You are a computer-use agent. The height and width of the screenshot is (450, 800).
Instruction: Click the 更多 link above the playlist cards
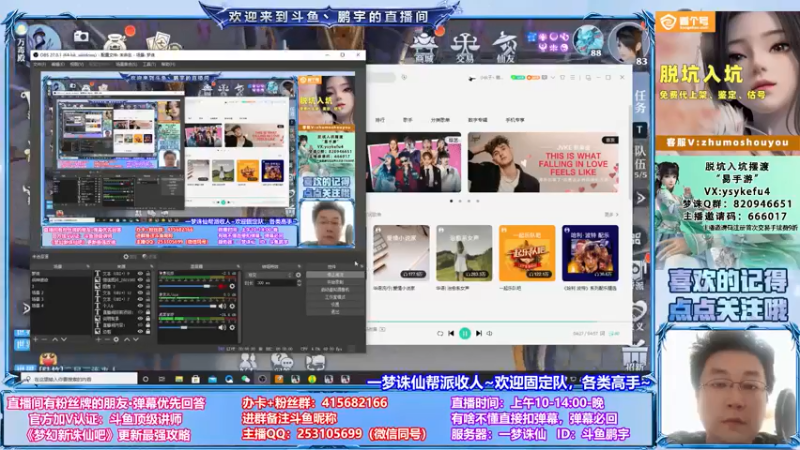pos(611,215)
